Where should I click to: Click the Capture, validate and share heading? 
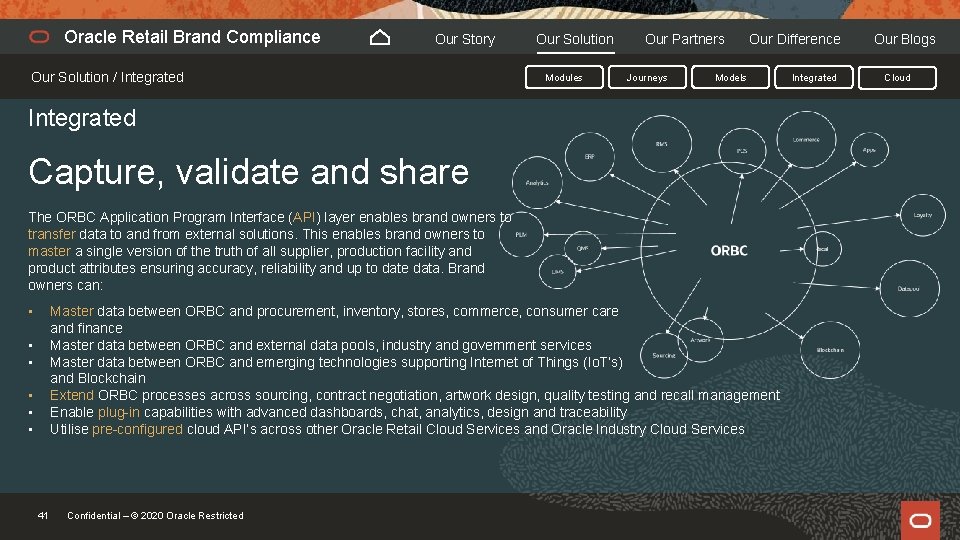point(249,172)
